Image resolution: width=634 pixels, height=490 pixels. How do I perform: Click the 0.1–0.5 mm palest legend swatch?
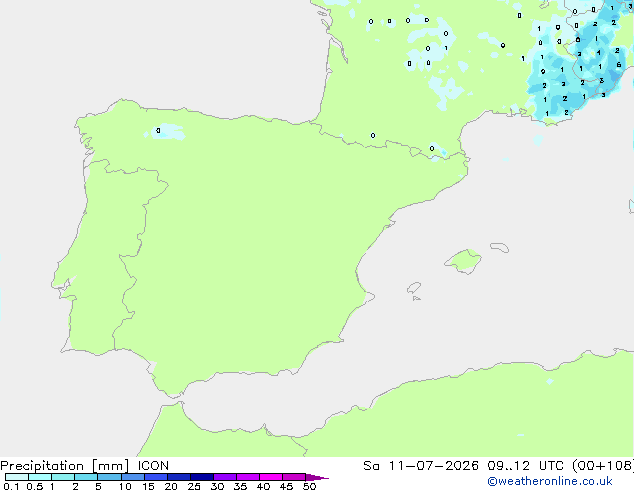(x=17, y=477)
